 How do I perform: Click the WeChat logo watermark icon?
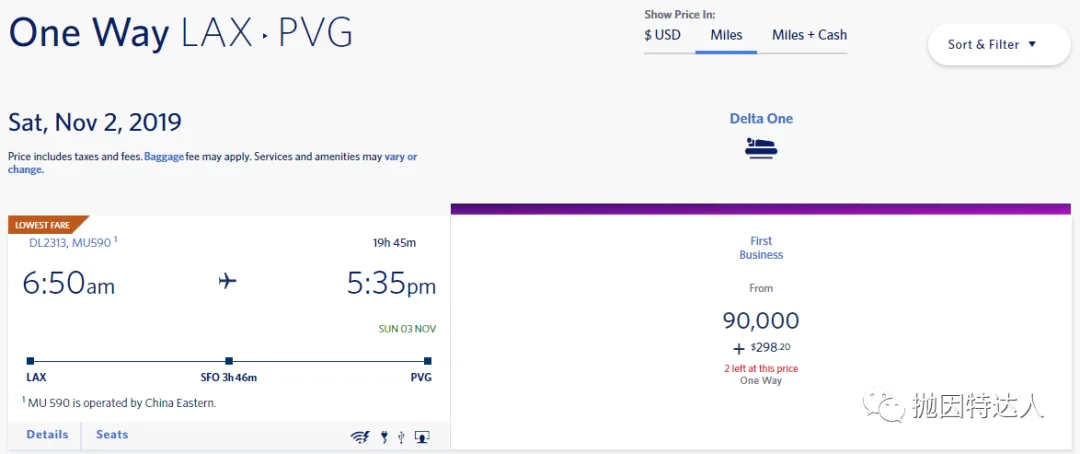click(x=884, y=404)
